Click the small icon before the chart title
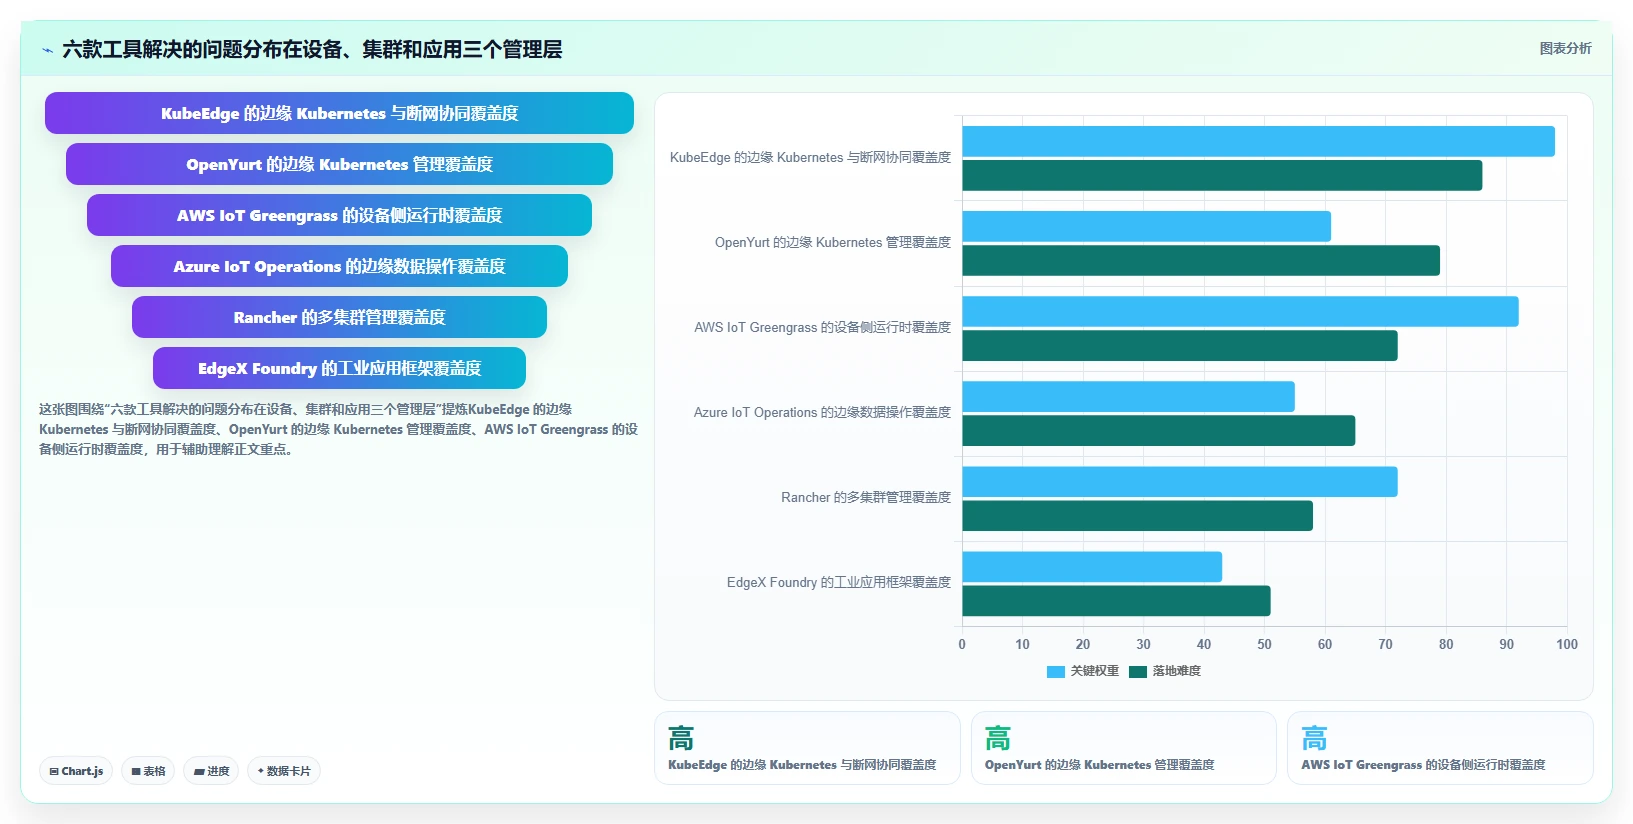 pos(47,50)
